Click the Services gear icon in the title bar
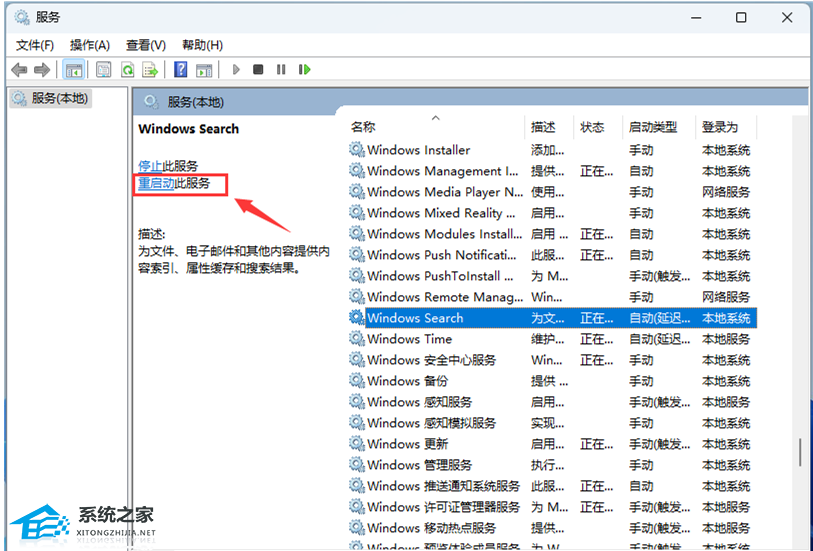Viewport: 813px width, 551px height. point(22,17)
